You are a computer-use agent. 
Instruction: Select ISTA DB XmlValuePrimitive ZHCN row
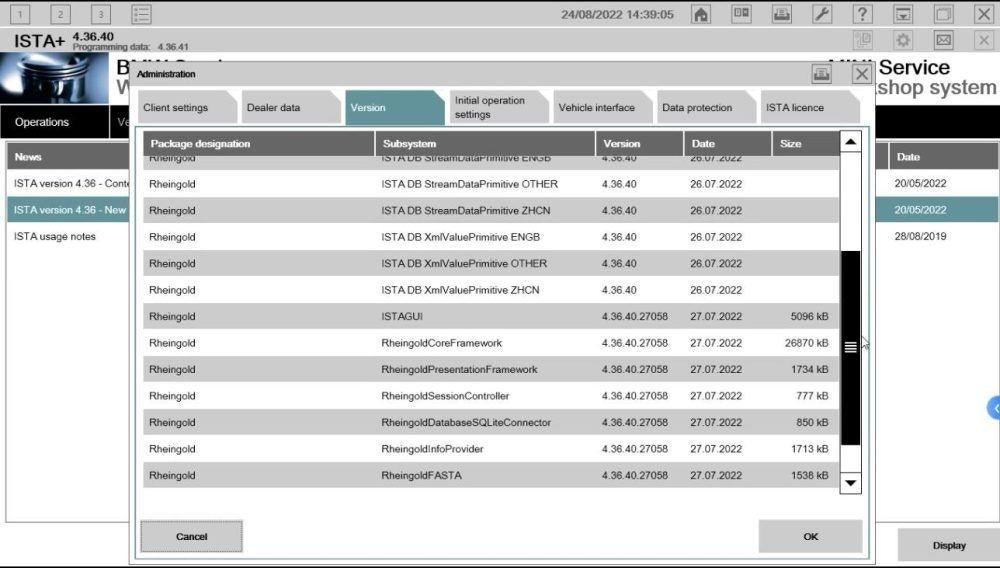tap(490, 290)
